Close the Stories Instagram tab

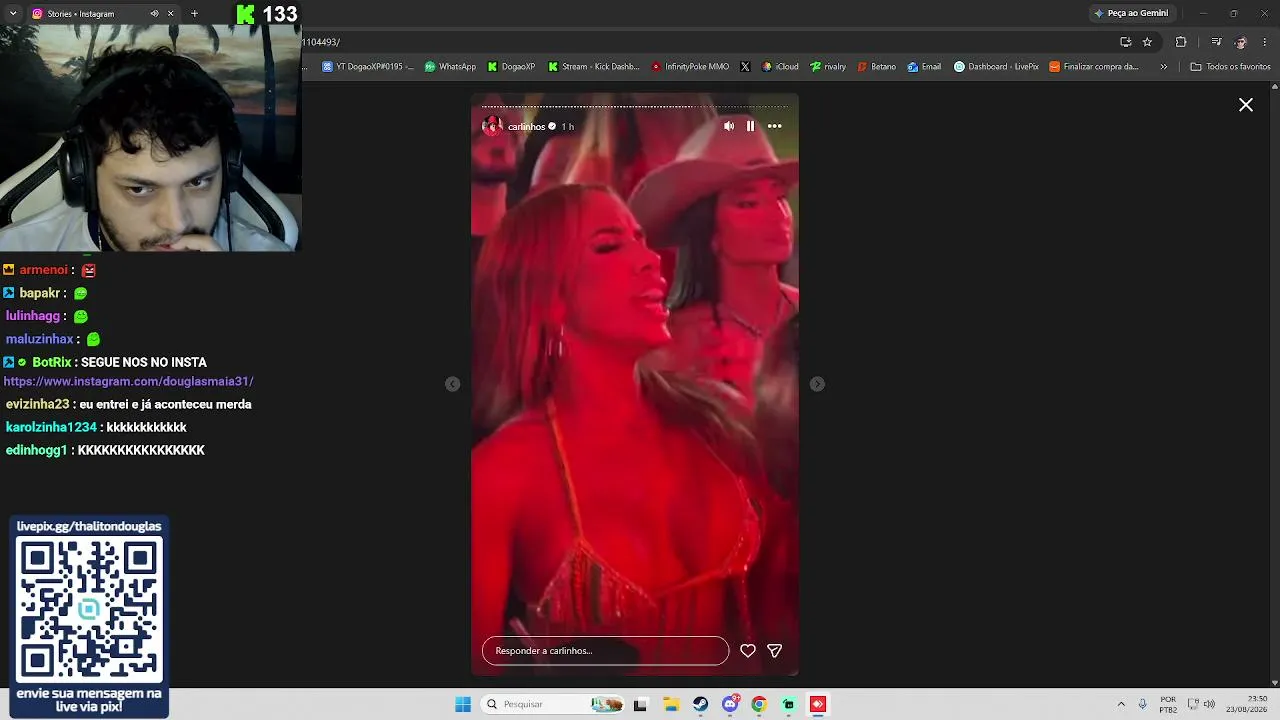[170, 14]
